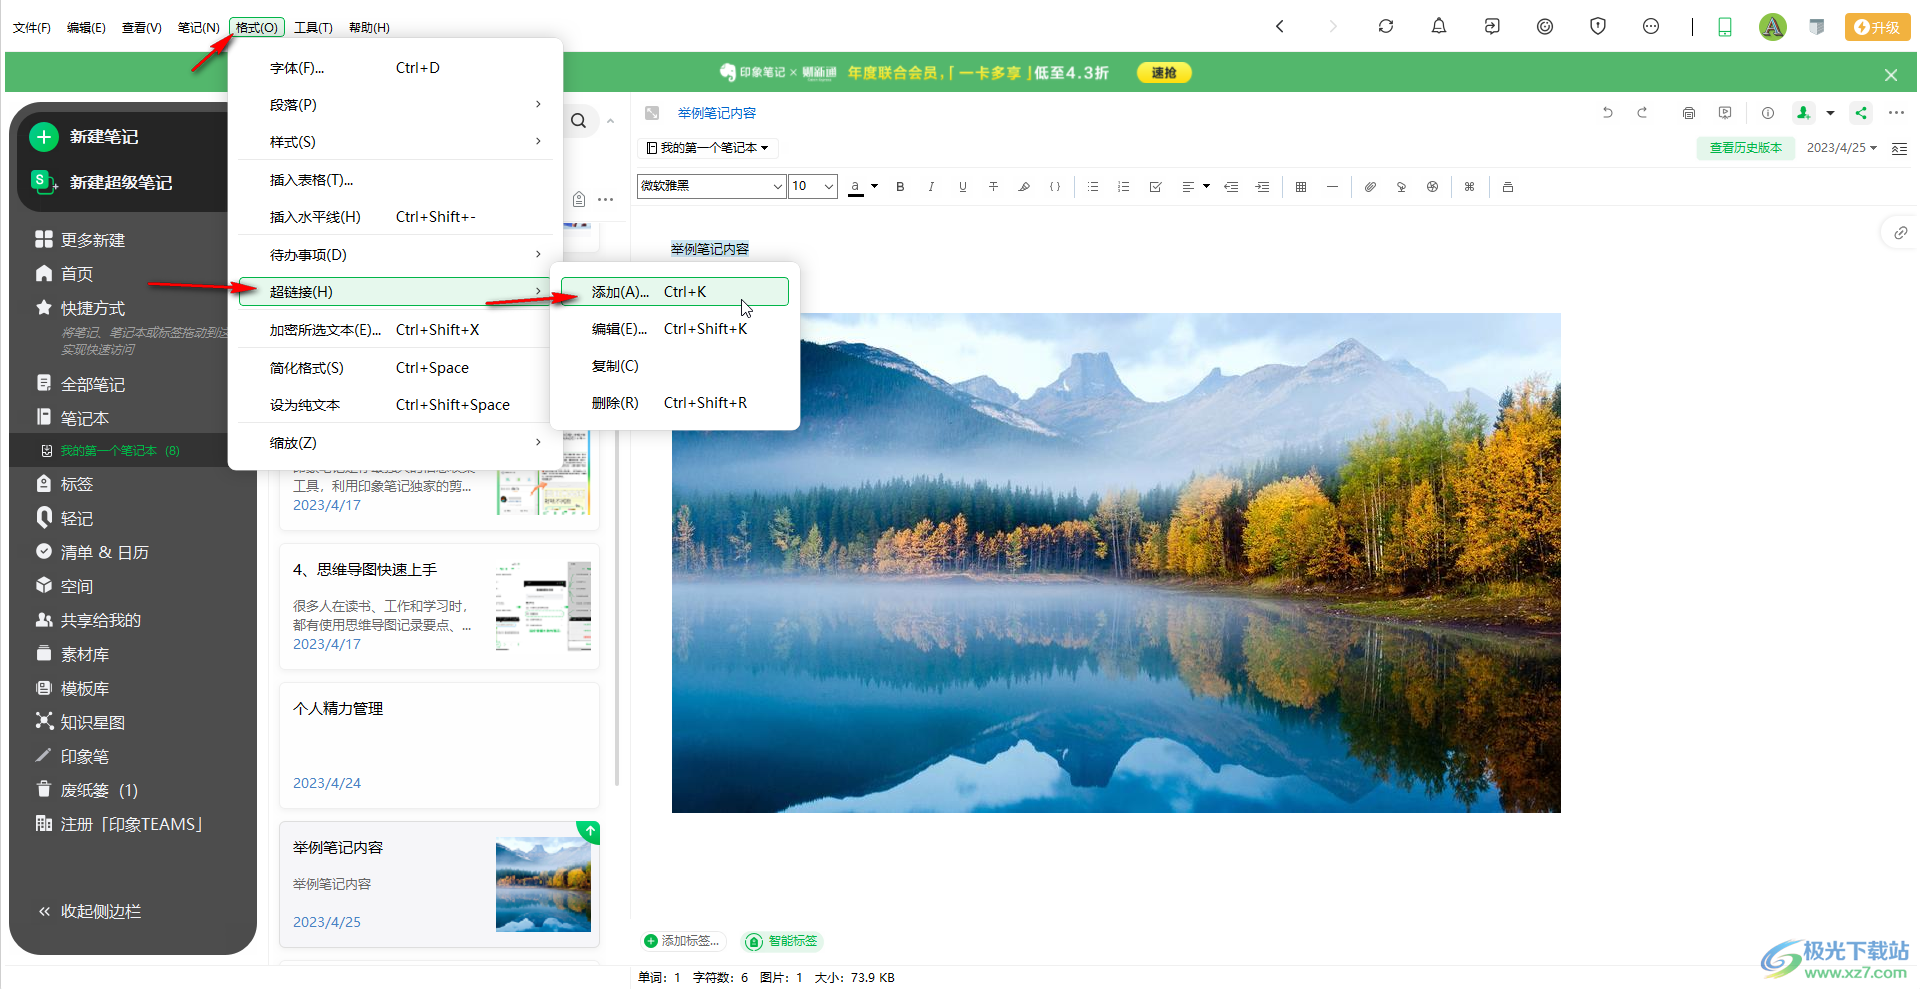Insert a checkbox to-do item
This screenshot has height=989, width=1920.
click(x=1155, y=187)
